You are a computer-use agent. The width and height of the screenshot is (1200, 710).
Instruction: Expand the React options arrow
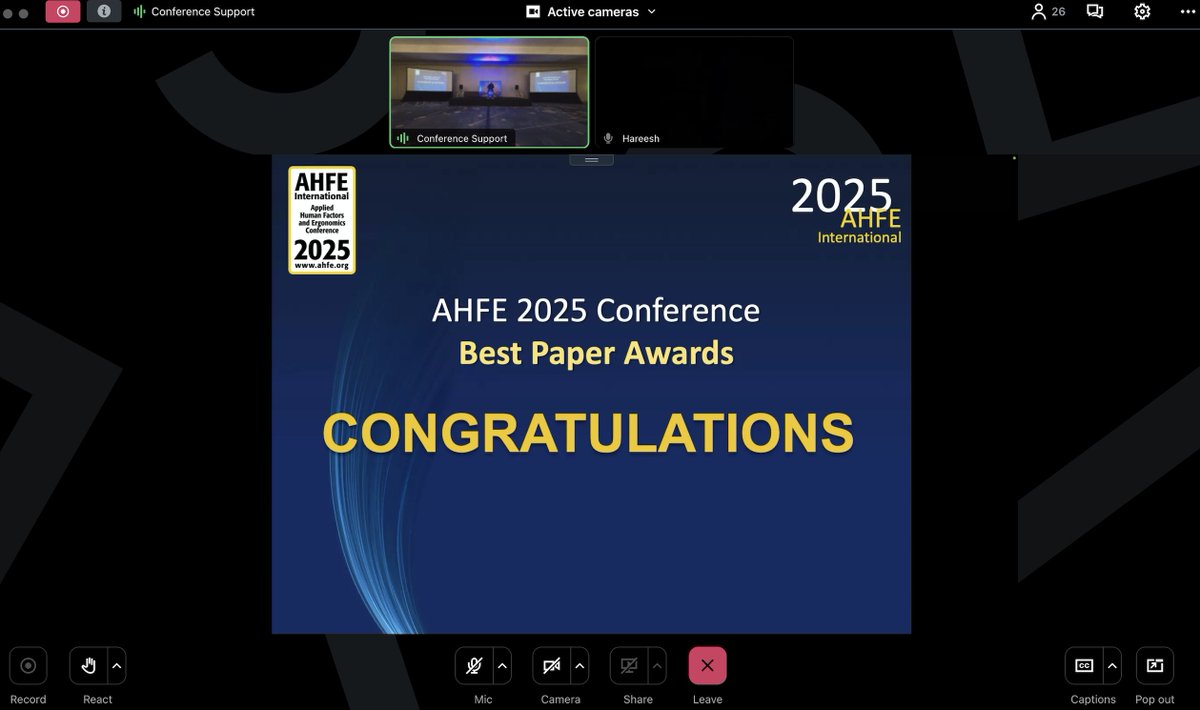pos(117,666)
